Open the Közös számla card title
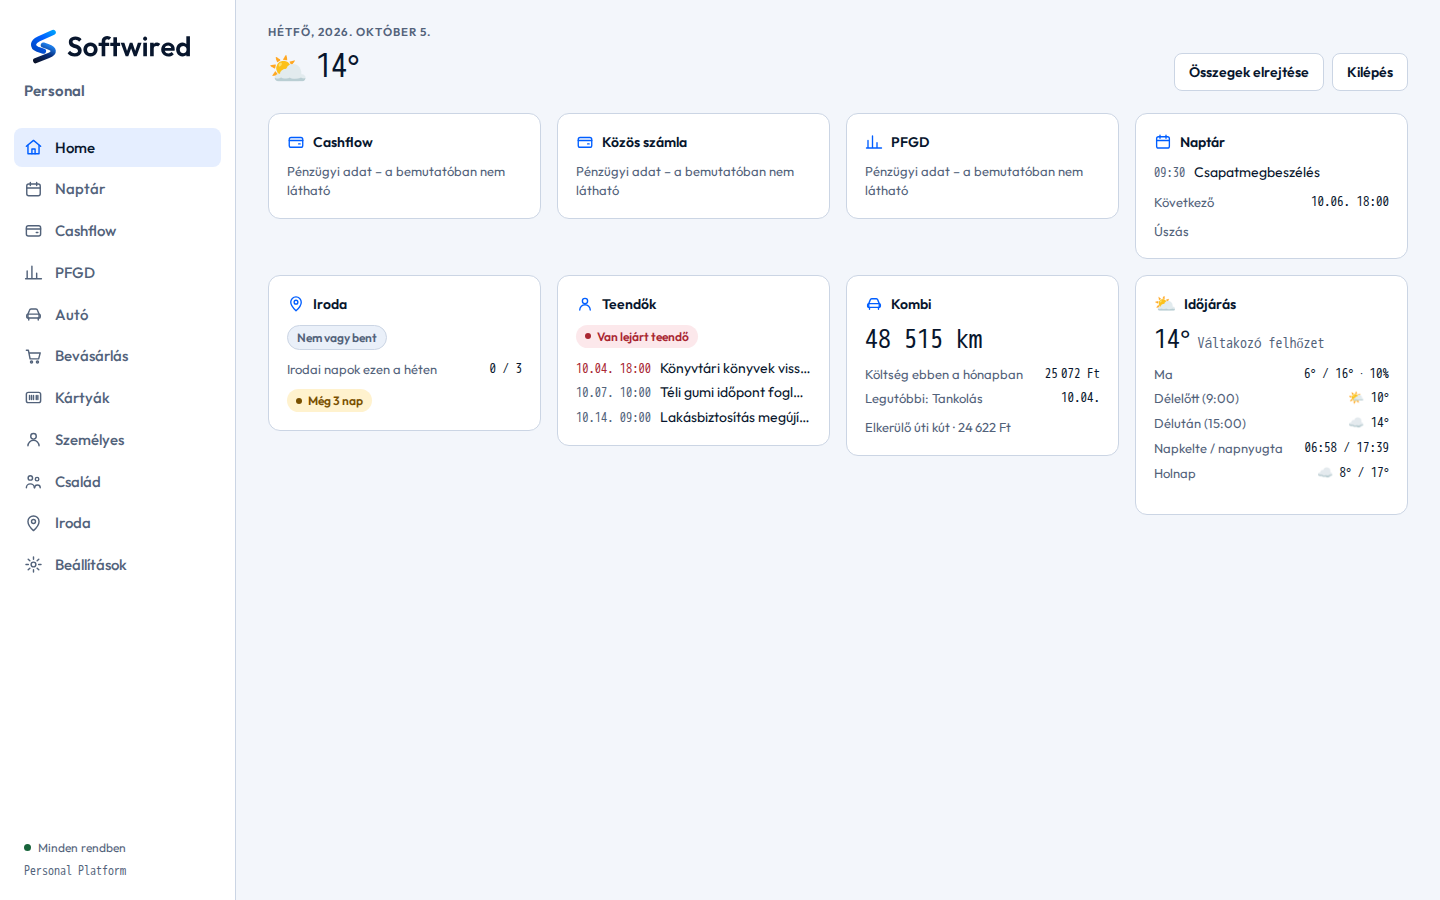Image resolution: width=1440 pixels, height=900 pixels. pyautogui.click(x=644, y=142)
